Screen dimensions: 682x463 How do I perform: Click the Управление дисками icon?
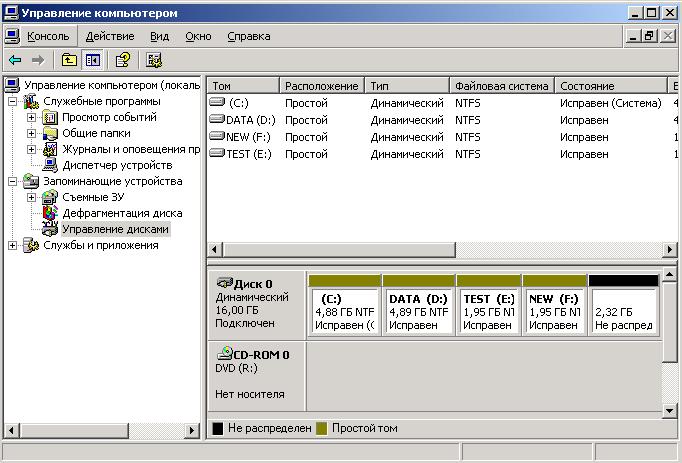point(50,229)
